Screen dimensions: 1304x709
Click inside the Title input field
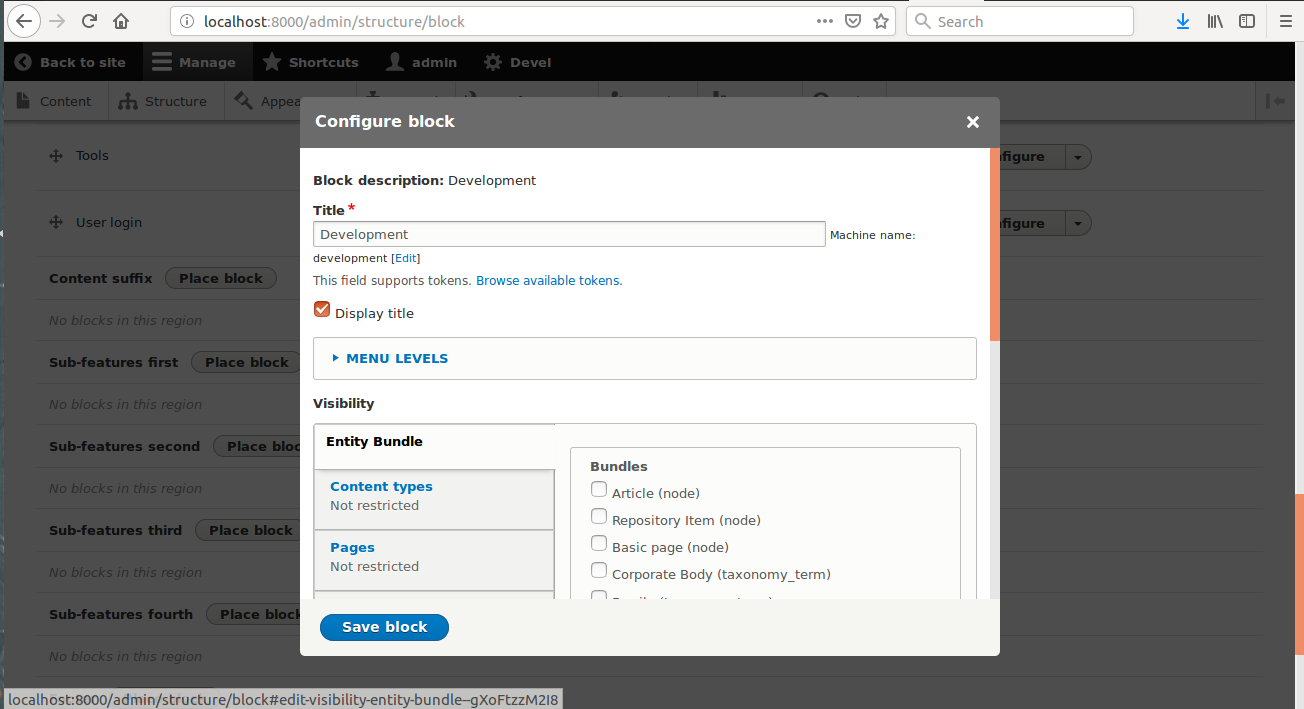point(568,234)
